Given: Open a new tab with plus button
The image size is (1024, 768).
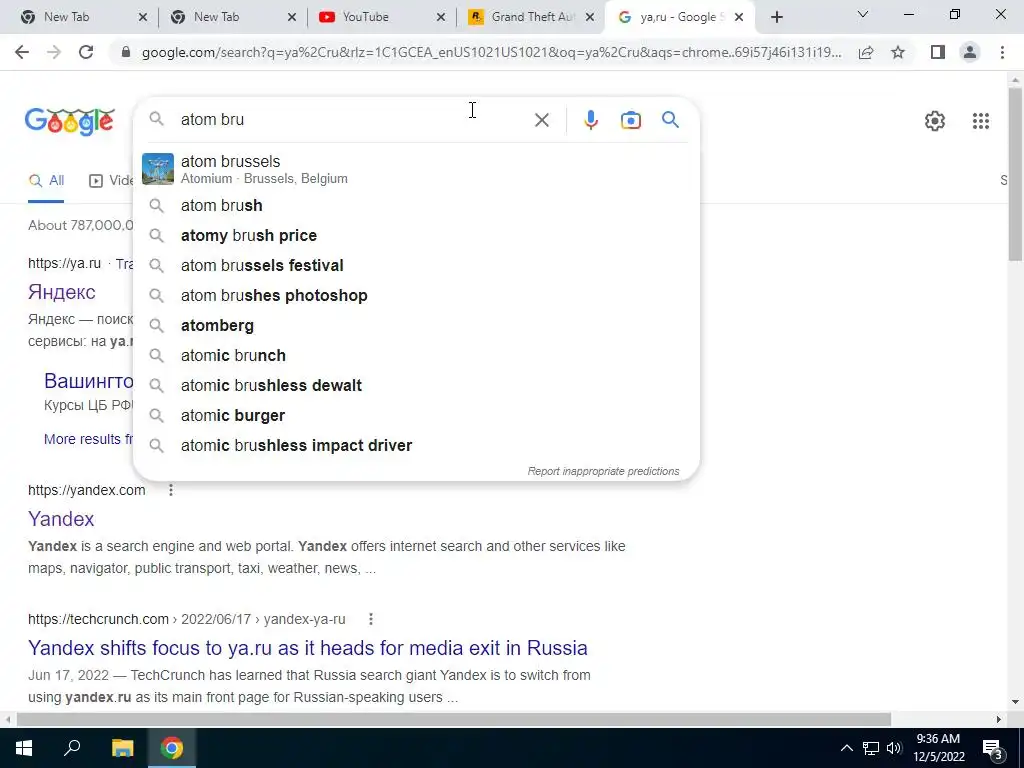Looking at the screenshot, I should [x=776, y=18].
